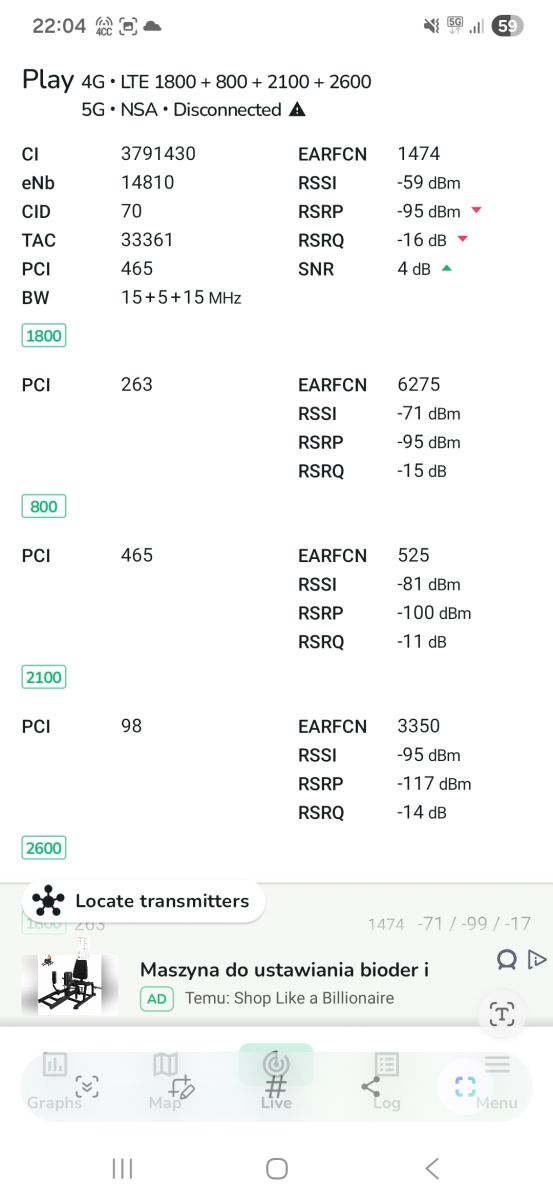Switch to the Map tab
553x1200 pixels.
click(165, 1082)
